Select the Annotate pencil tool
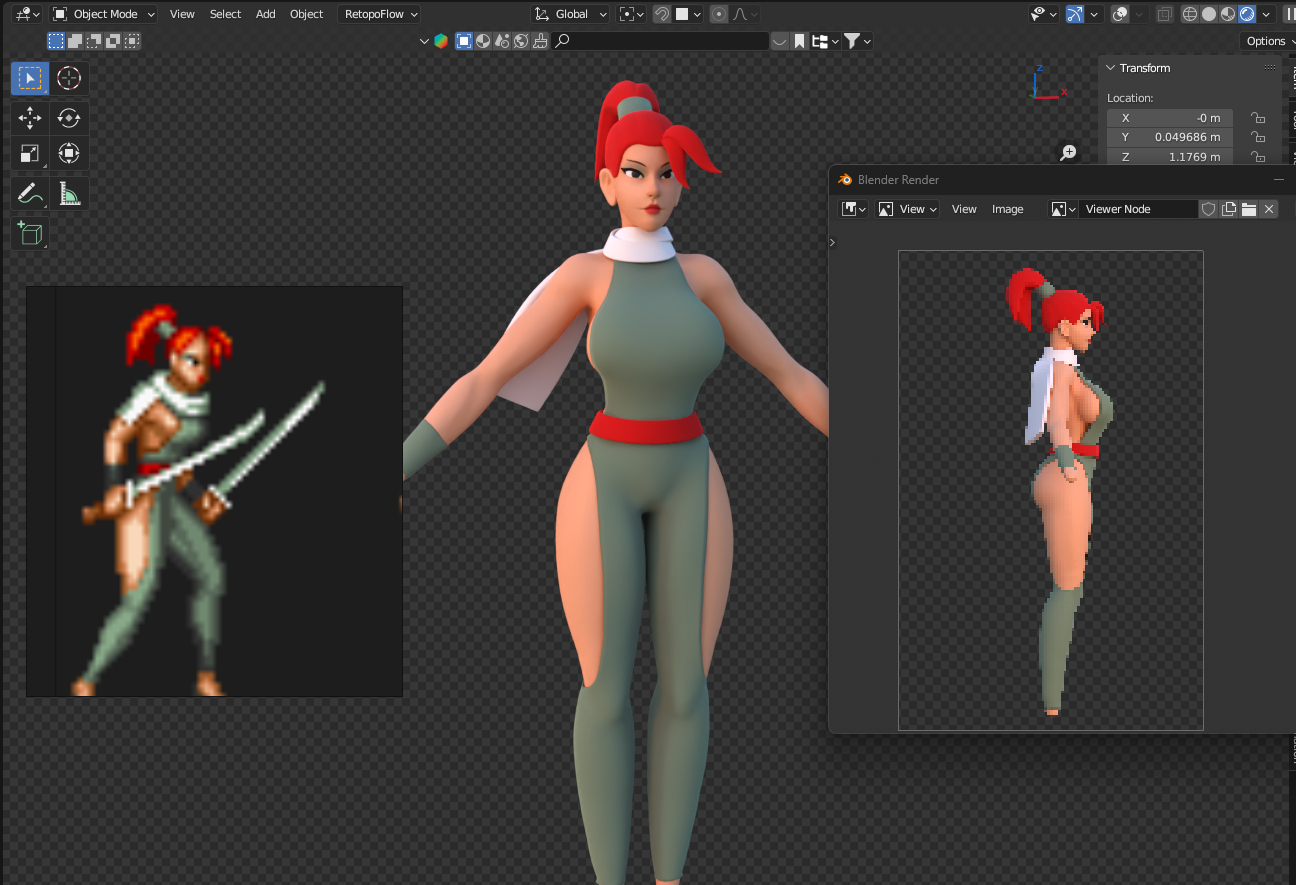Screen dimensions: 1296x885 [30, 193]
